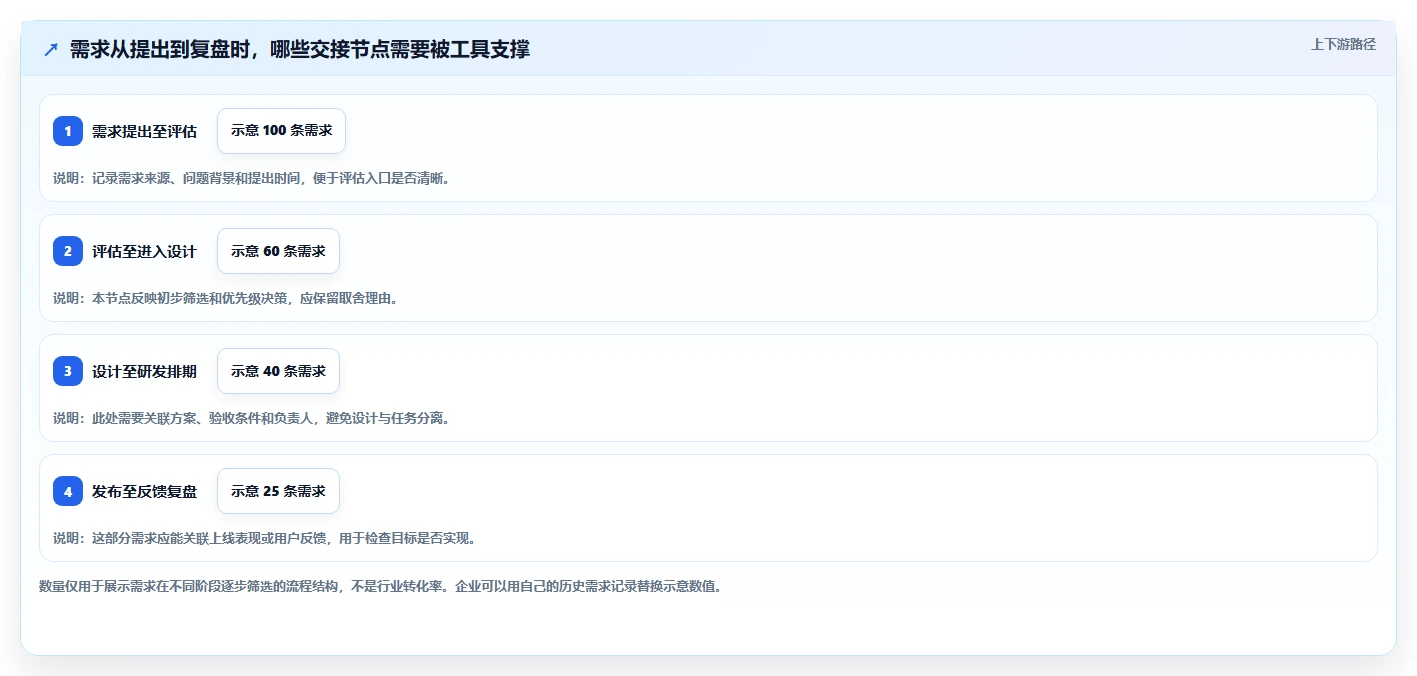Click the description about 关联方案、验收条件和负责人
The width and height of the screenshot is (1417, 676).
[x=251, y=418]
